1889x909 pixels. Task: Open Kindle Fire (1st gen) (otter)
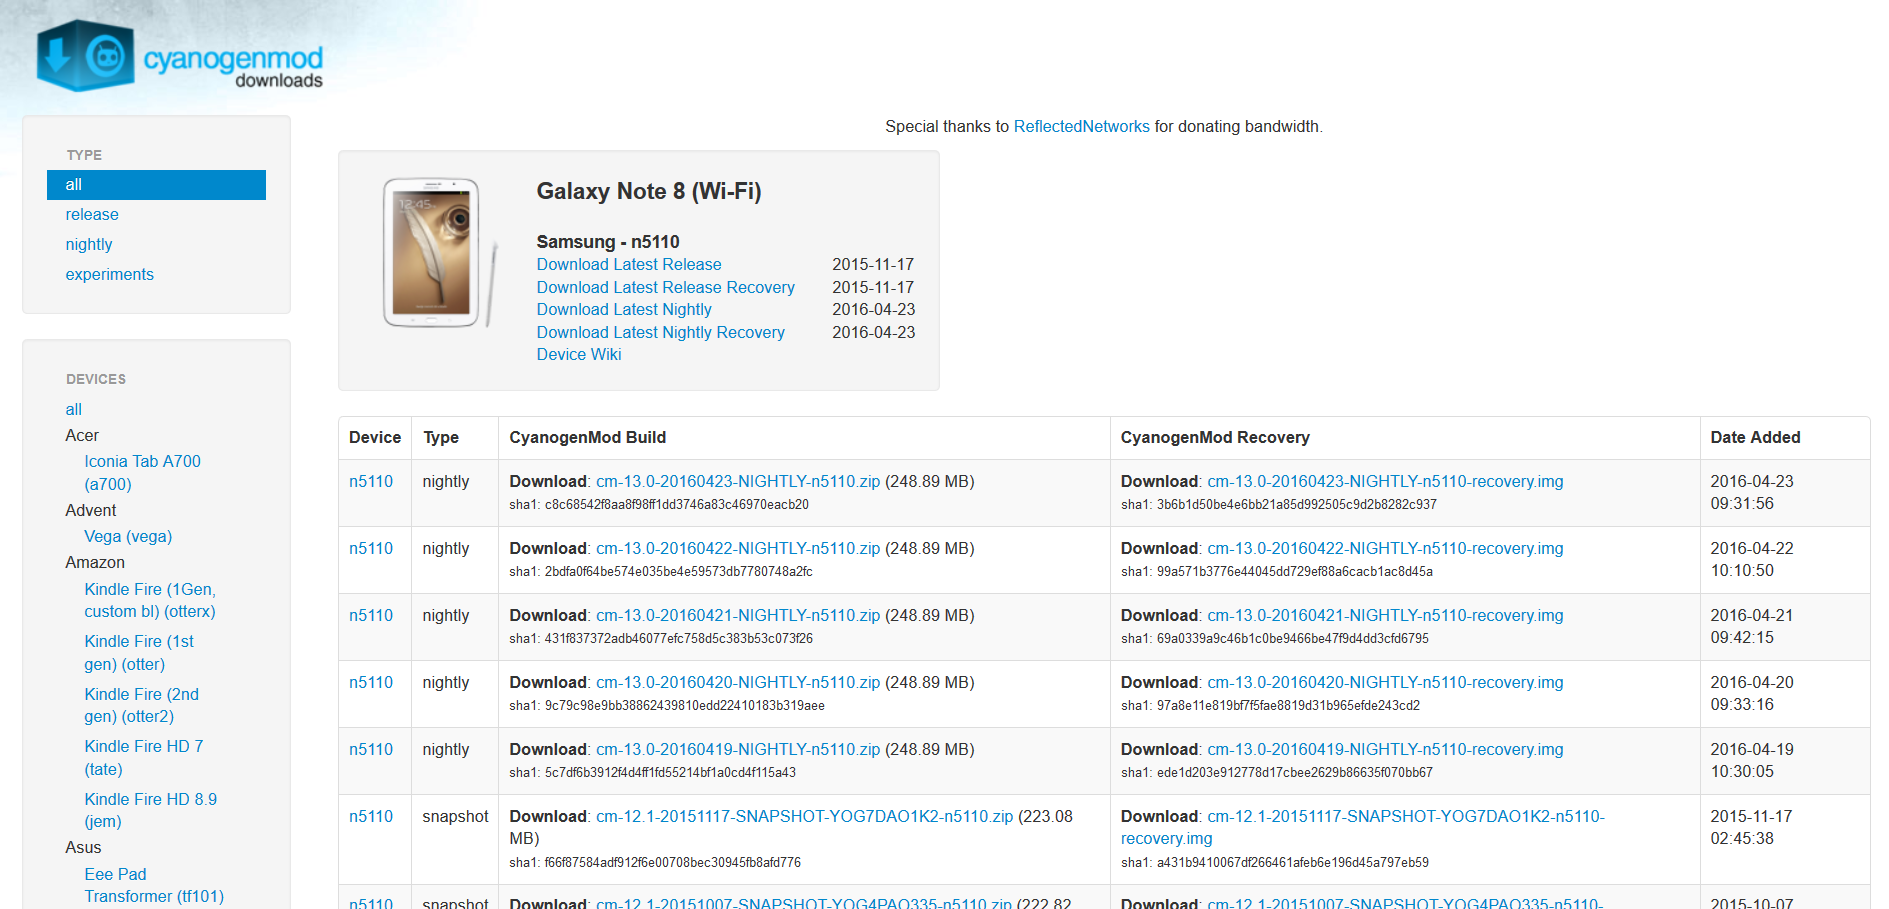[x=139, y=653]
